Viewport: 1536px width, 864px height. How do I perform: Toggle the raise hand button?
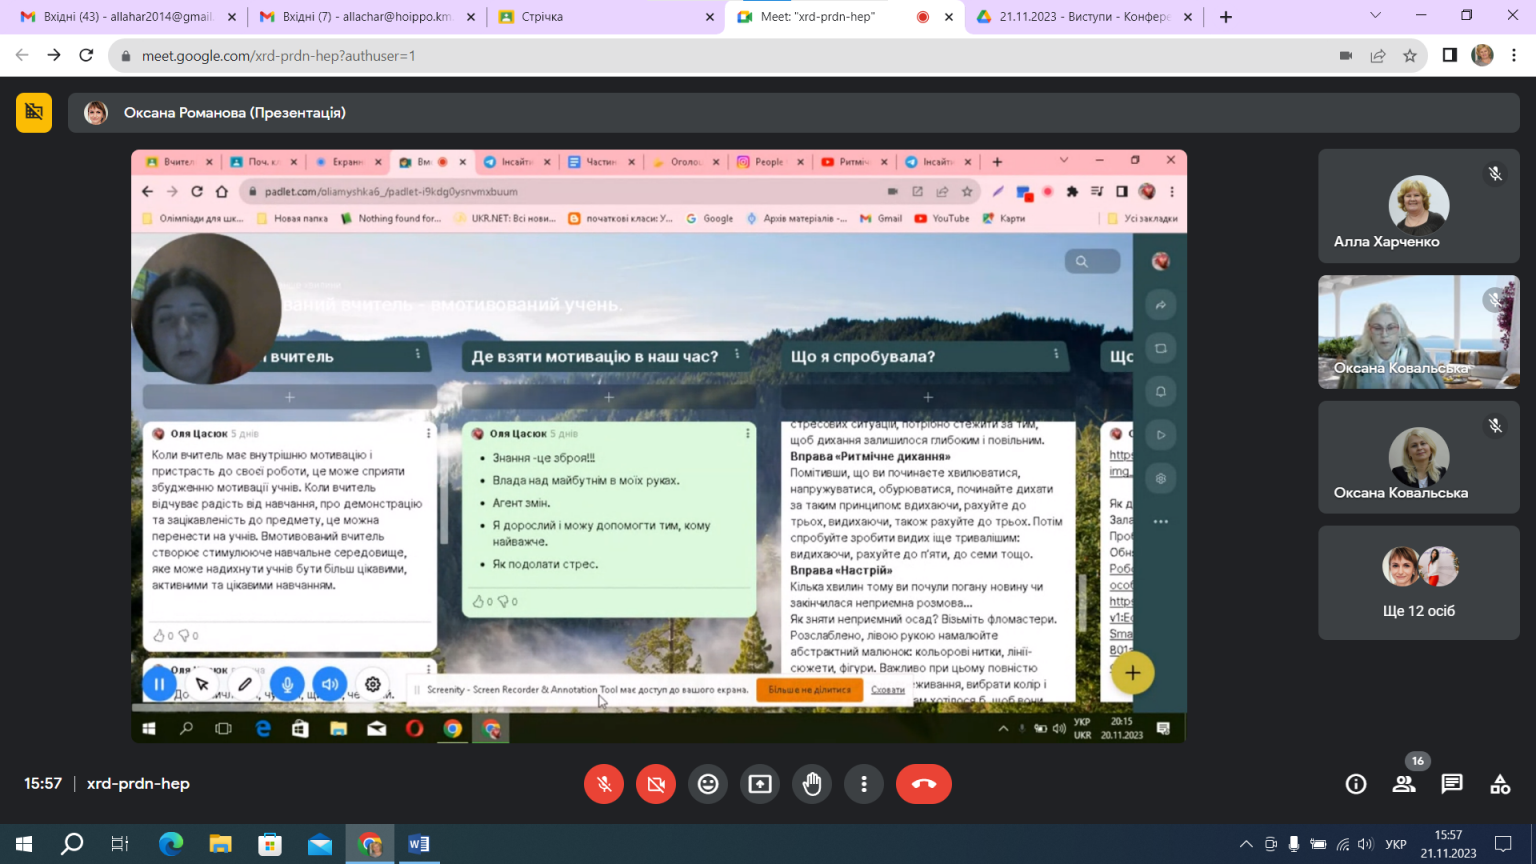pos(812,784)
